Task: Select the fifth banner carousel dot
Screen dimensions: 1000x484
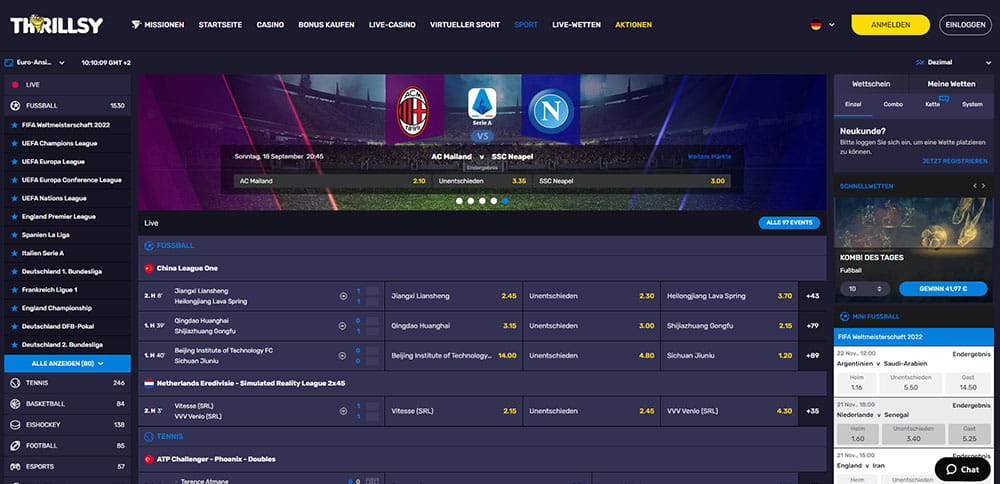Action: point(505,201)
